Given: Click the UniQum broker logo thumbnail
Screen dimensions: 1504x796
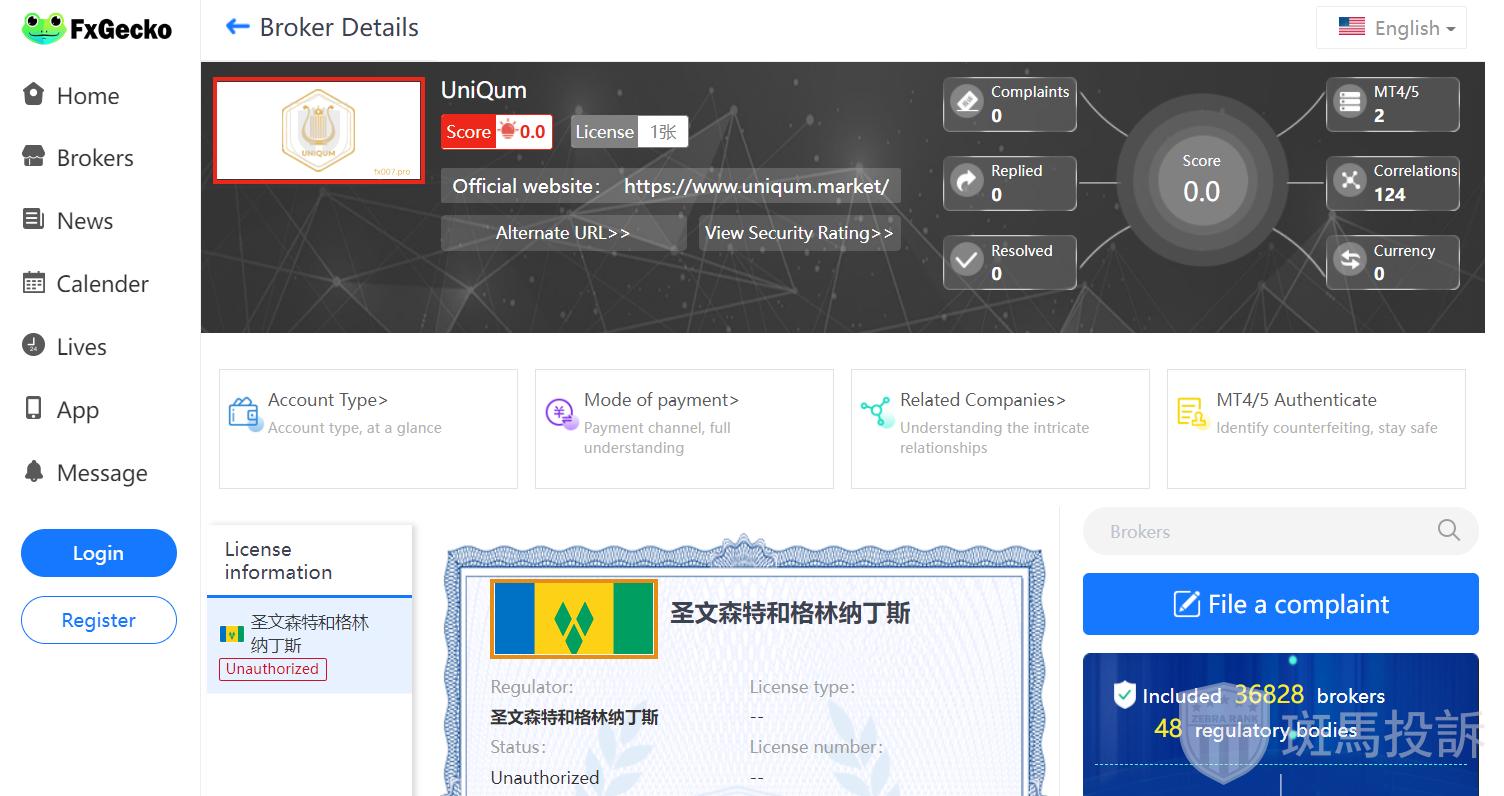Looking at the screenshot, I should click(318, 131).
